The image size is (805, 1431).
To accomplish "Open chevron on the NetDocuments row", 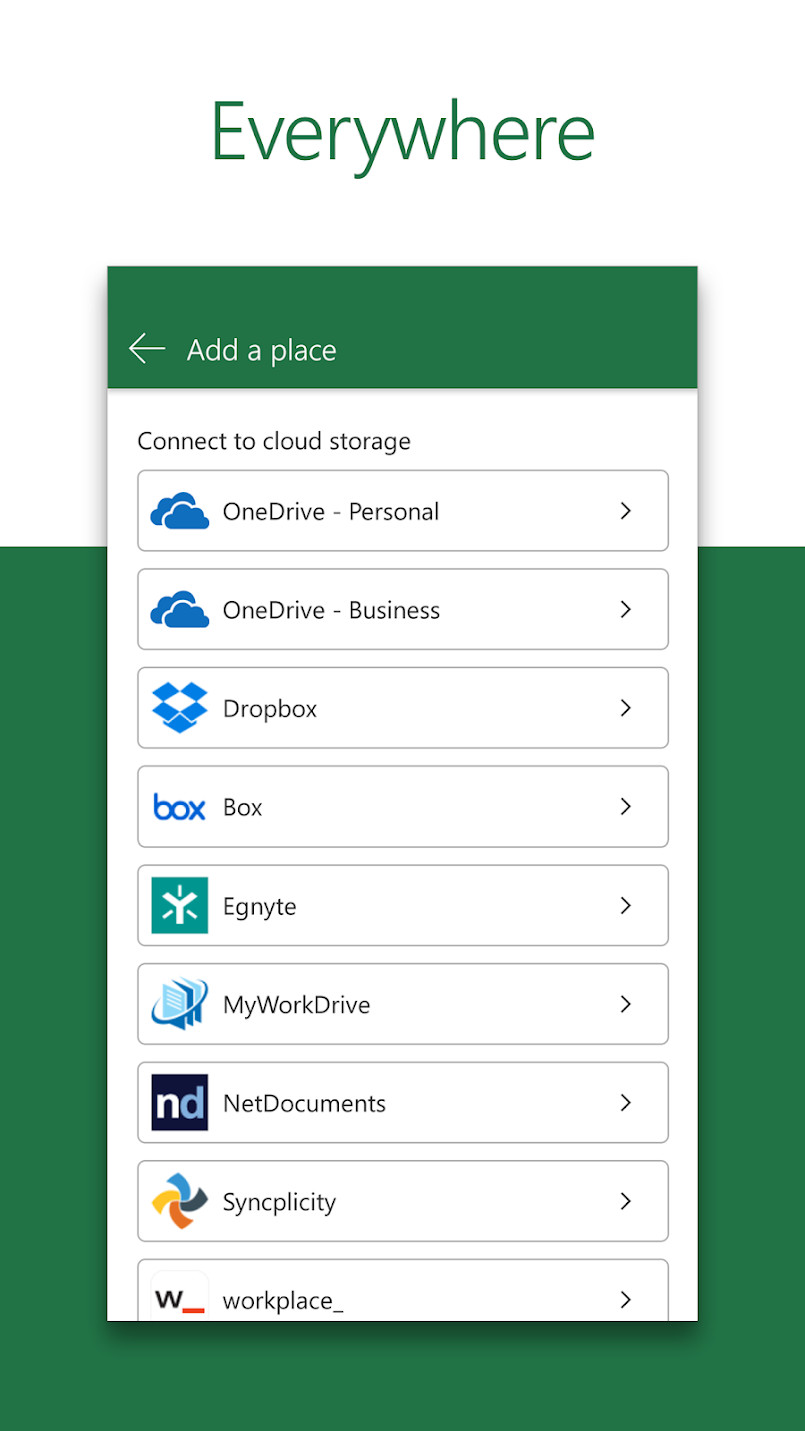I will pos(626,1102).
